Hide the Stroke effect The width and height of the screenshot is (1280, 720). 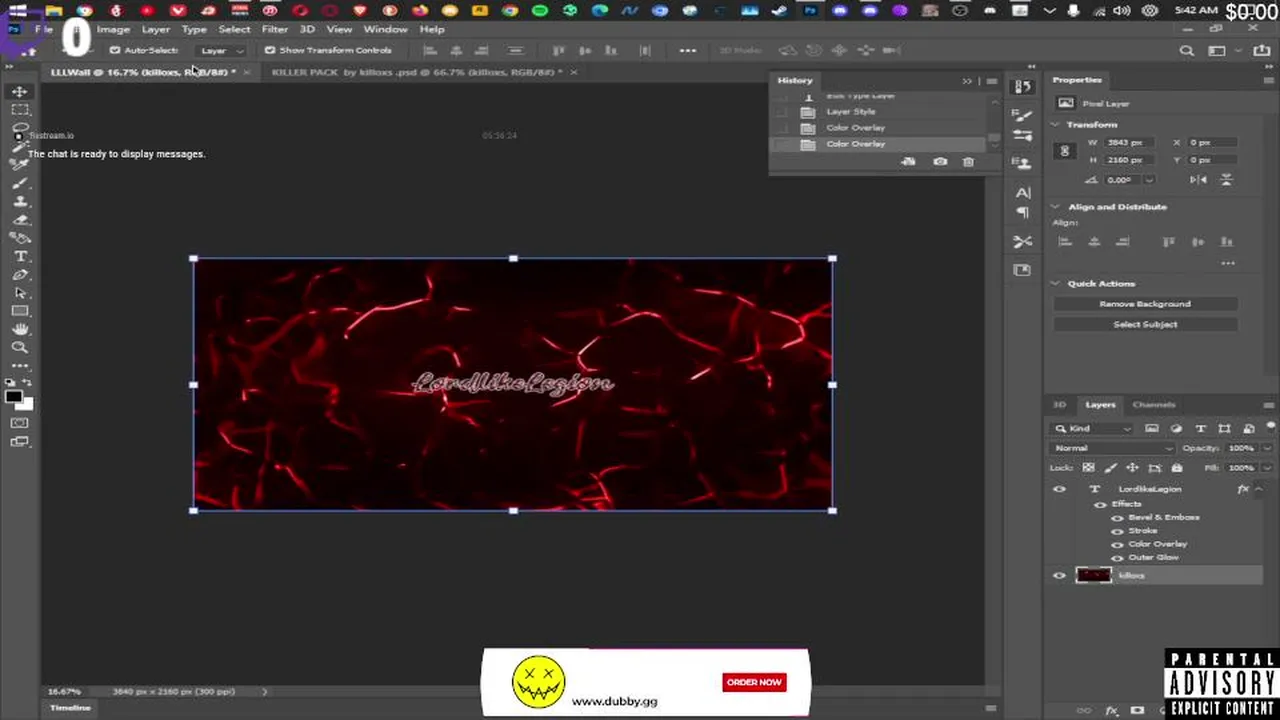(x=1117, y=531)
